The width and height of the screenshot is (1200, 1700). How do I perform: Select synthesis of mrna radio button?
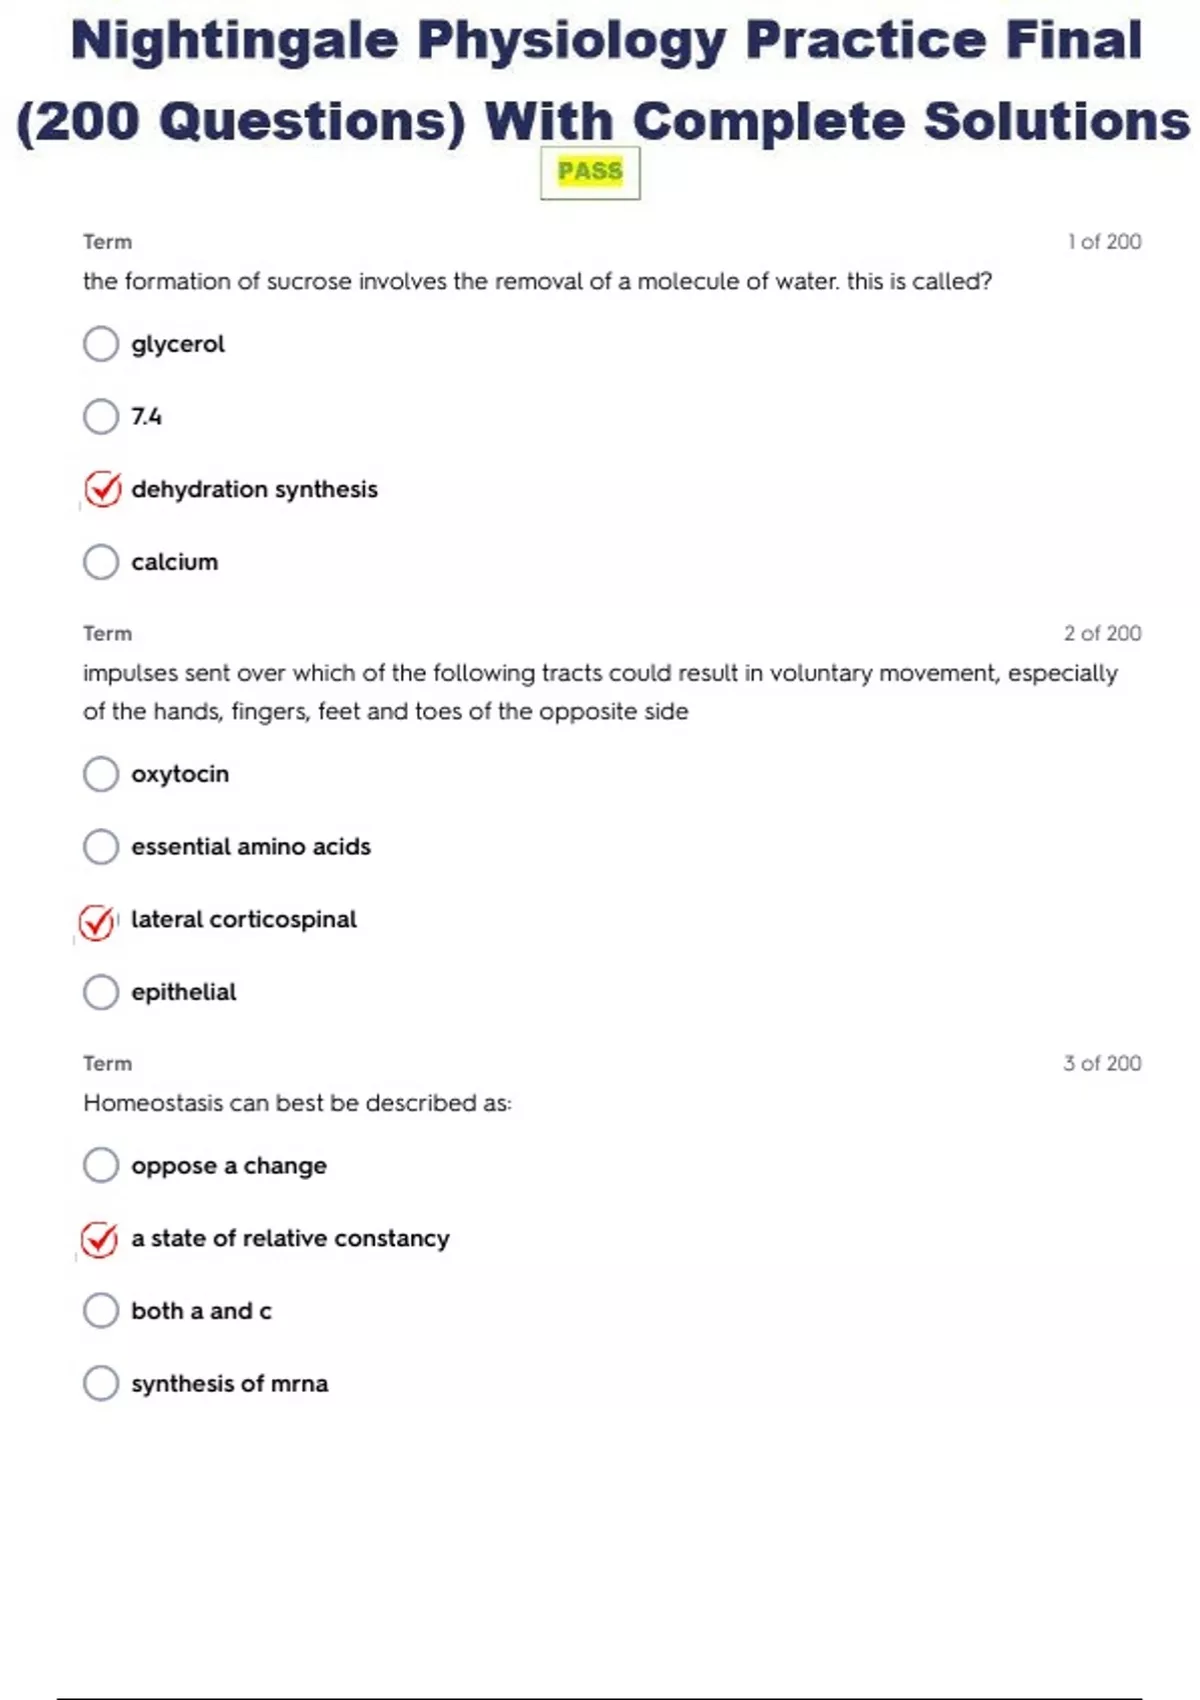click(x=101, y=1384)
